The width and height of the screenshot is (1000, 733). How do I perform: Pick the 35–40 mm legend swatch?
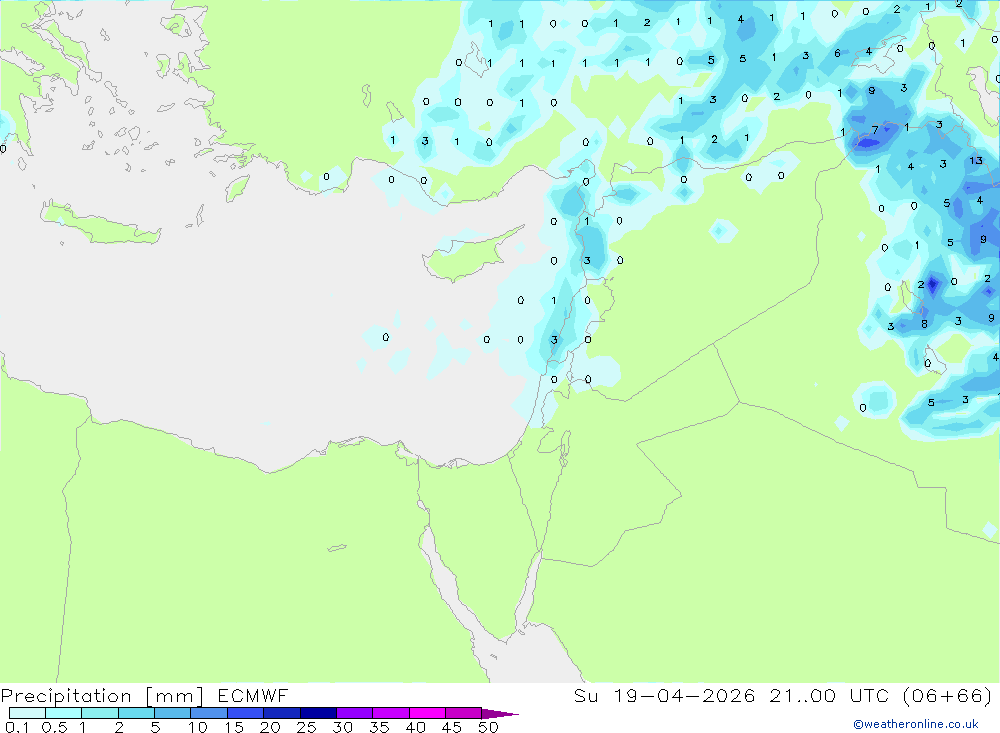[x=390, y=713]
